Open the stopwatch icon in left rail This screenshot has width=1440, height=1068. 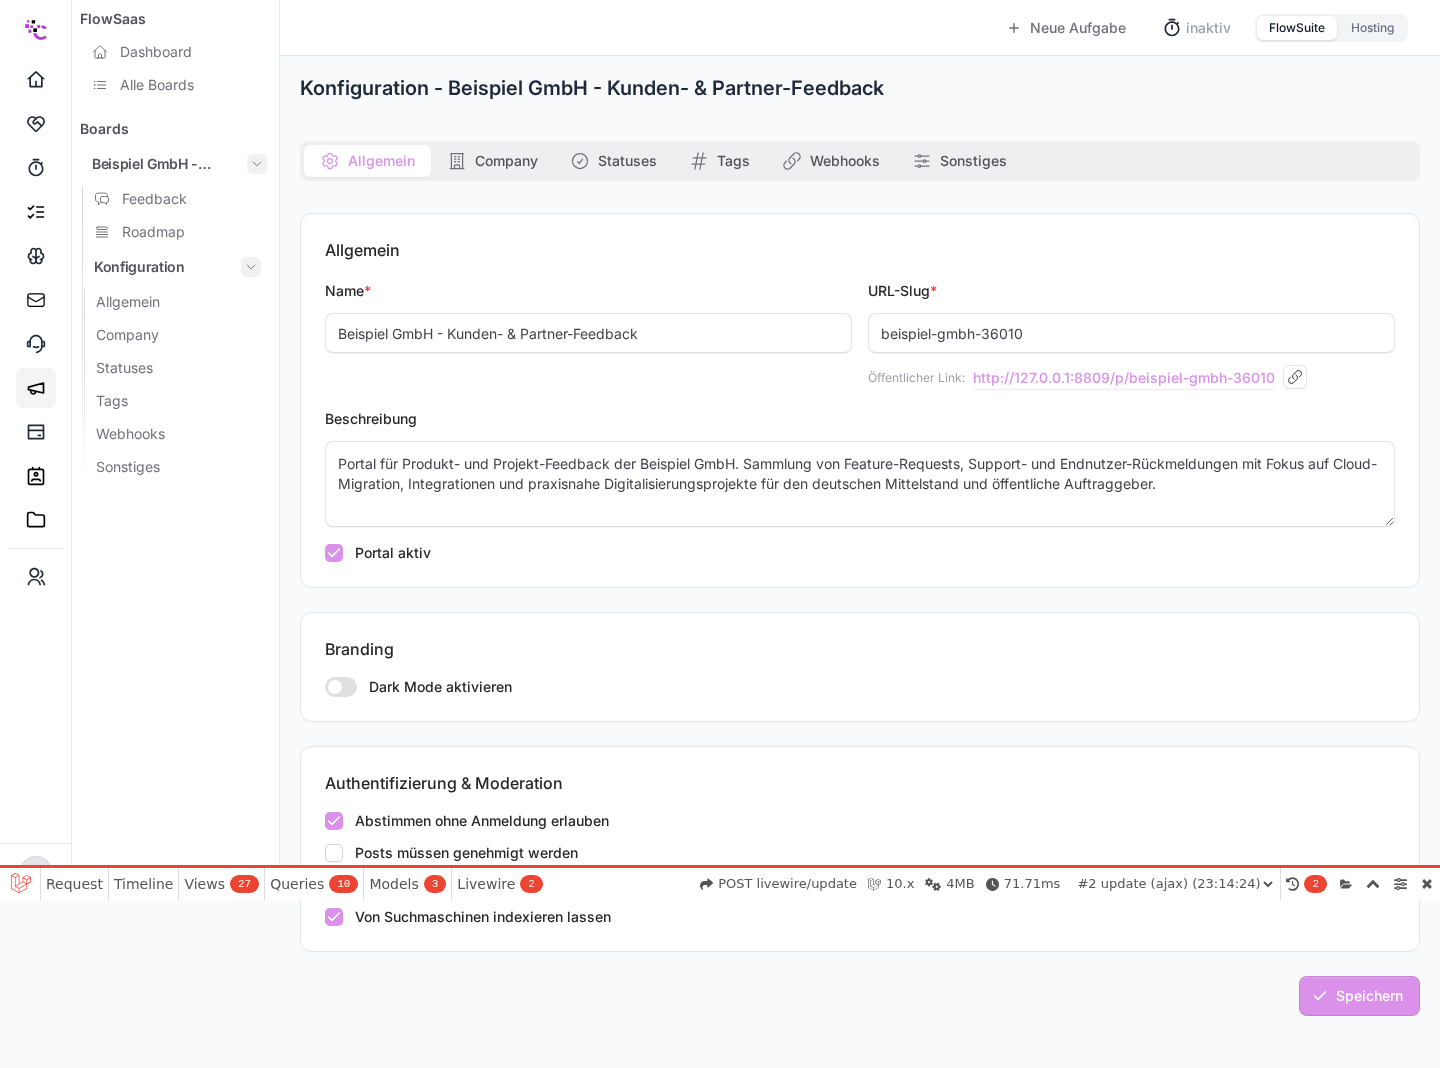coord(36,167)
